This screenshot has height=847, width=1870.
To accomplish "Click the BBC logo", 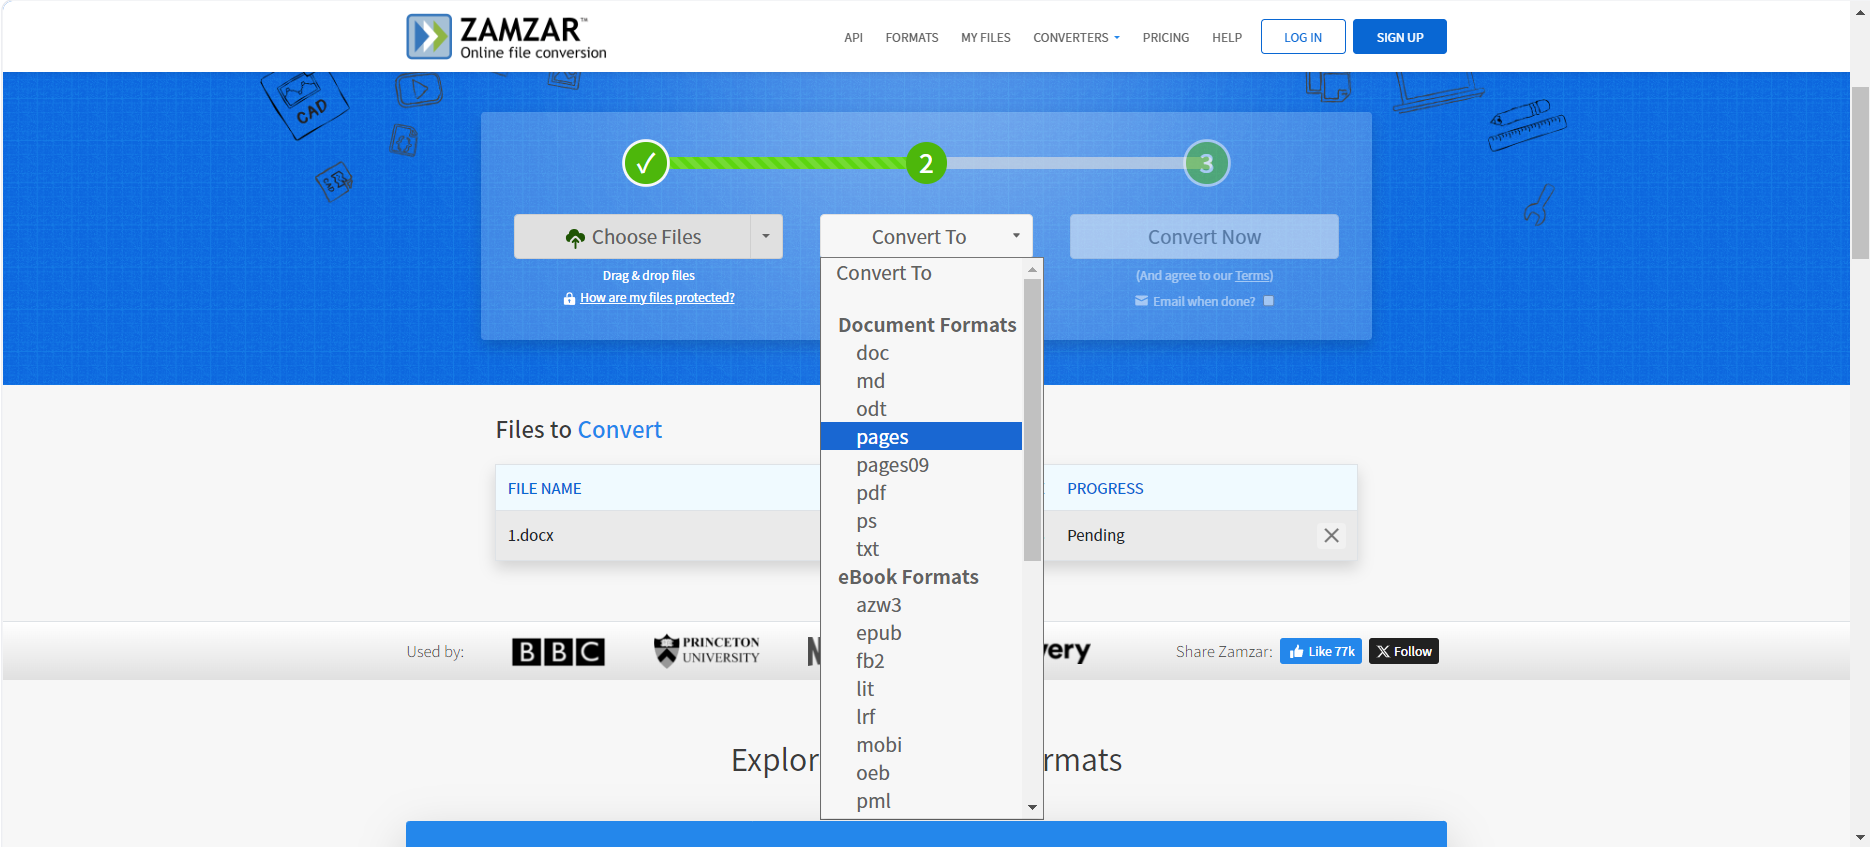I will click(558, 652).
